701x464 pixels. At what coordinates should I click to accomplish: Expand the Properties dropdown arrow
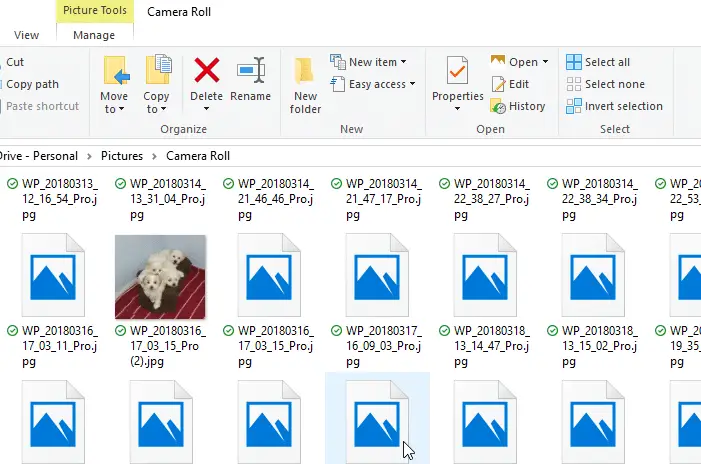457,109
